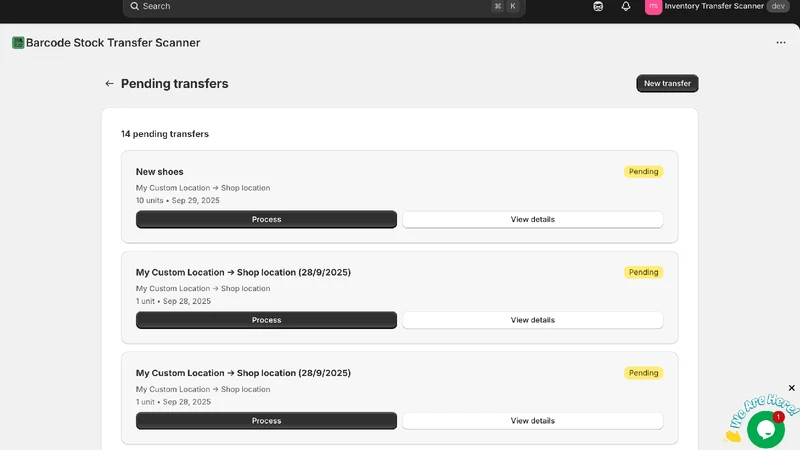
Task: Click the Pending transfers heading
Action: [174, 83]
